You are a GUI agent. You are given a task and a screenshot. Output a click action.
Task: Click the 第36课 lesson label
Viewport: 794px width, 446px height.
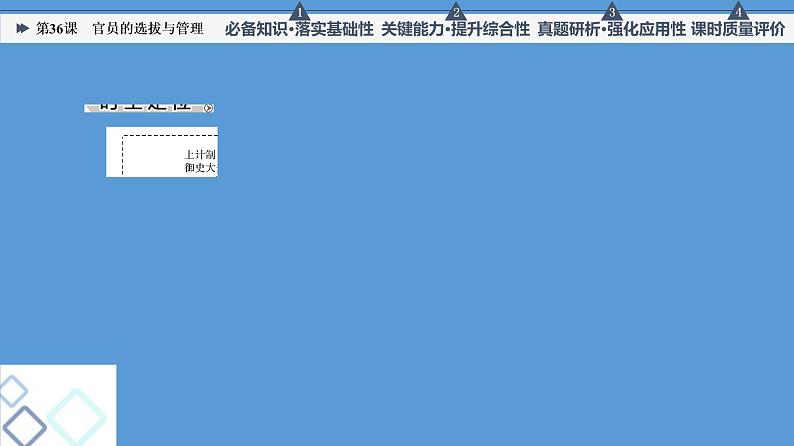click(56, 29)
